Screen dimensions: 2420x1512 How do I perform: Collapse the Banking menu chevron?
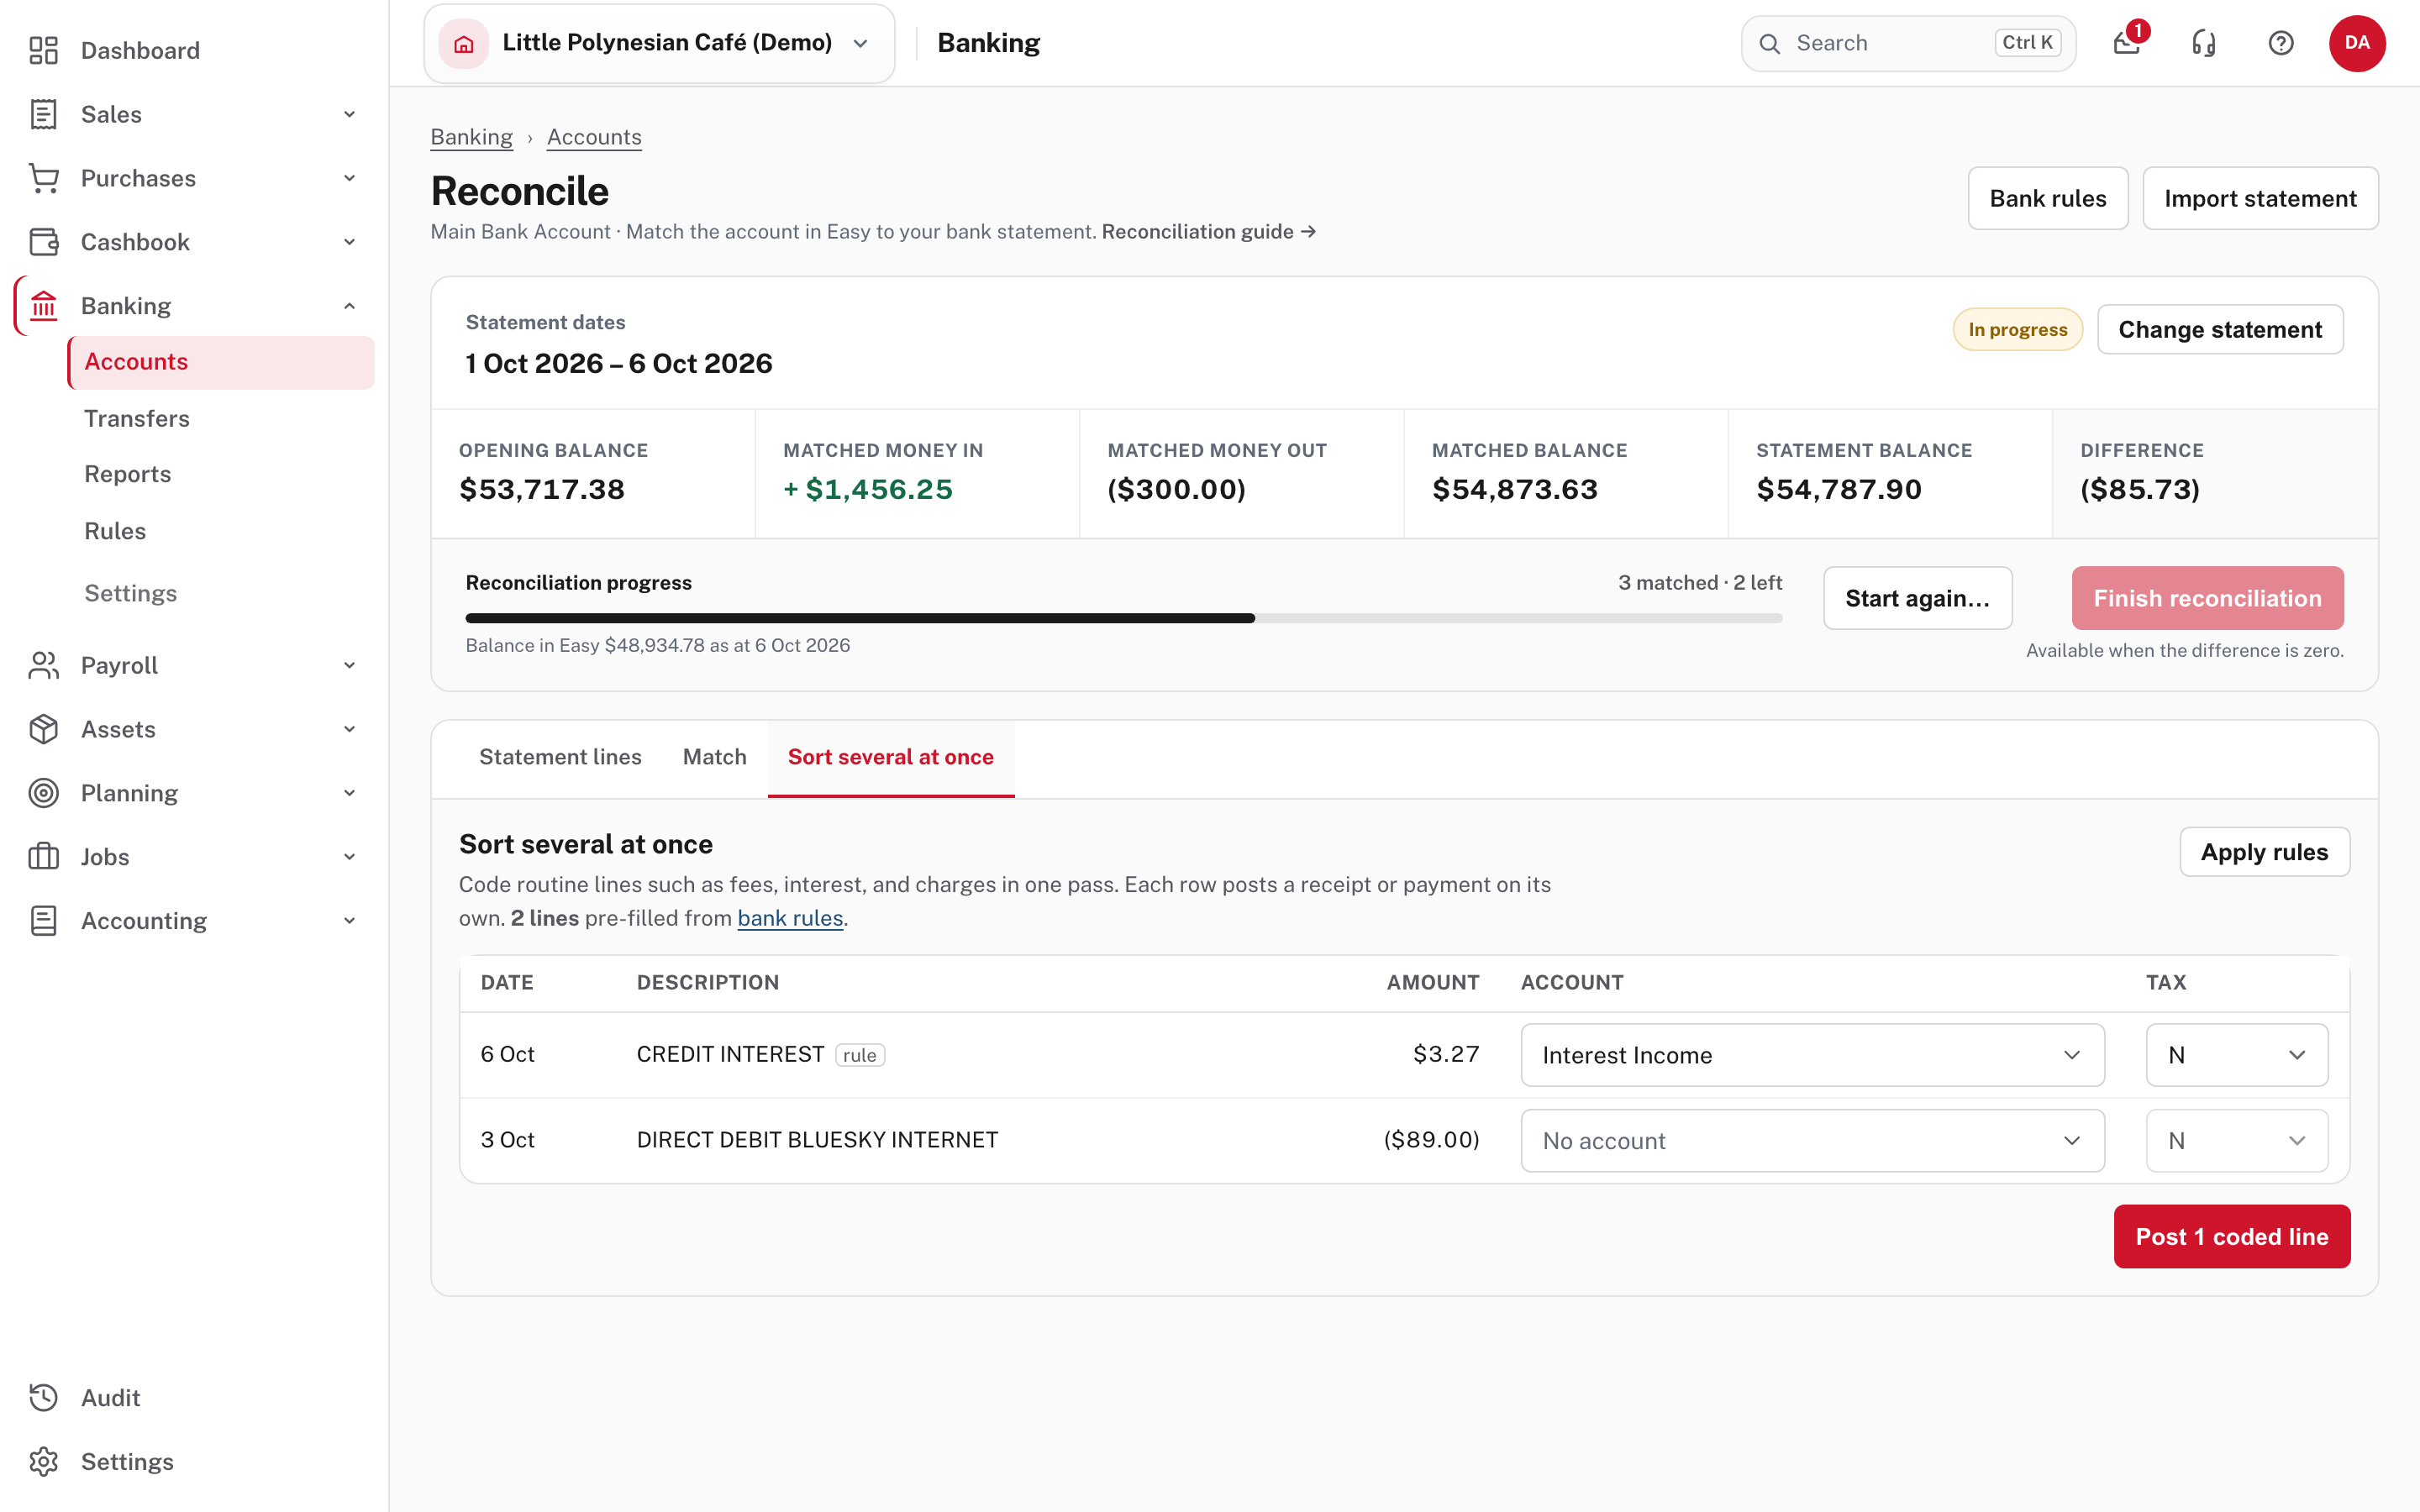click(x=349, y=306)
